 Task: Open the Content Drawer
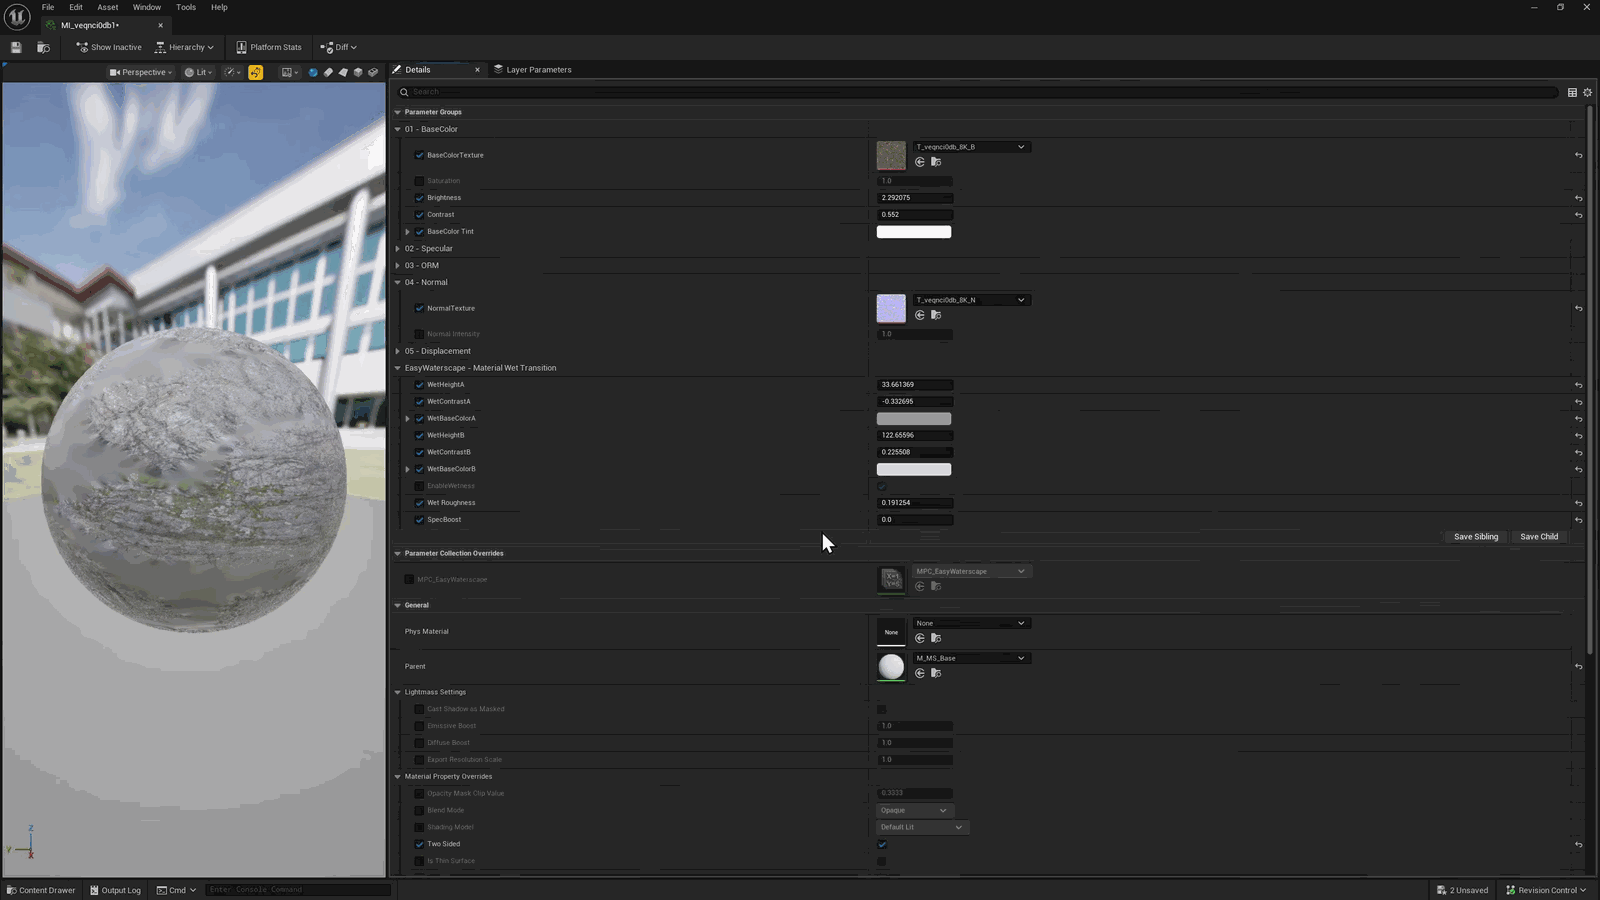41,890
